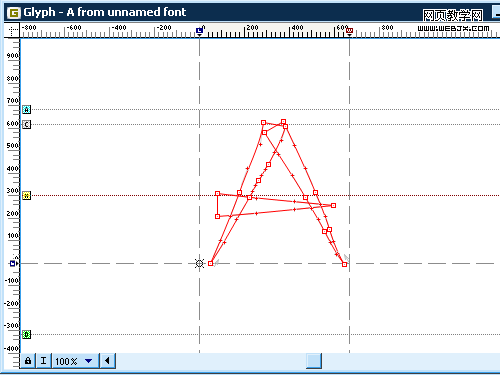Select the bottom-left start node of the A
This screenshot has height=375, width=500.
[210, 263]
